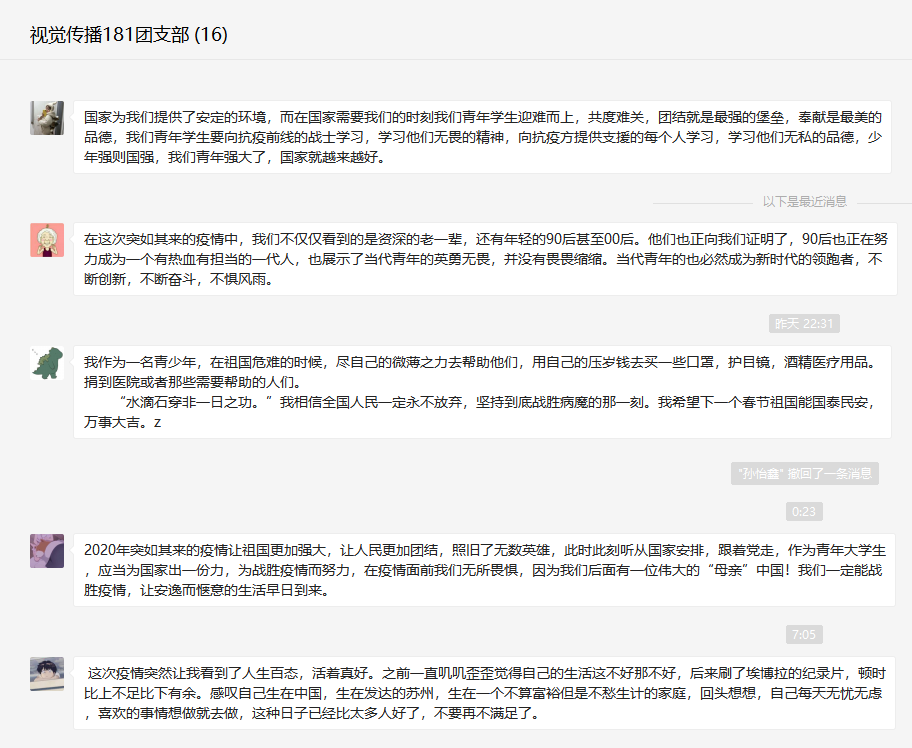Select the message starting 这次疫情突然让我看到了人生百态
912x748 pixels.
click(484, 693)
